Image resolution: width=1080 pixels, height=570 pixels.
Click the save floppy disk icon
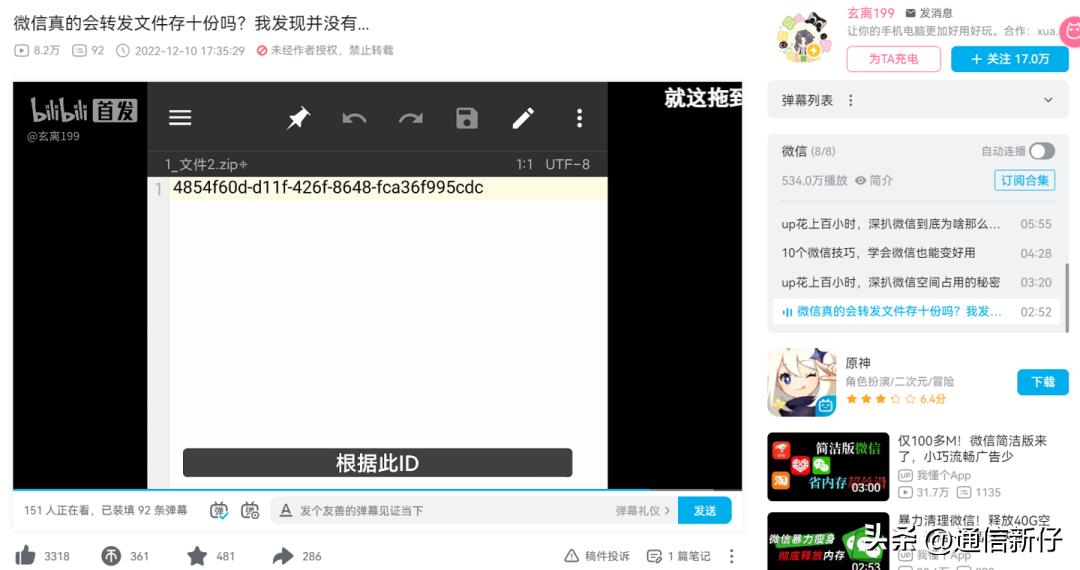pyautogui.click(x=467, y=118)
